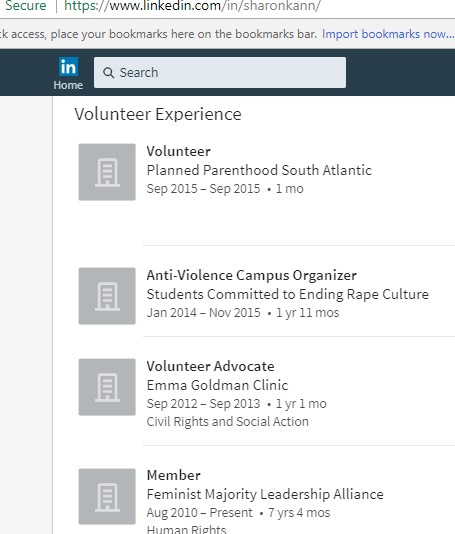
Task: Open LinkedIn Home via logo icon
Action: 68,67
